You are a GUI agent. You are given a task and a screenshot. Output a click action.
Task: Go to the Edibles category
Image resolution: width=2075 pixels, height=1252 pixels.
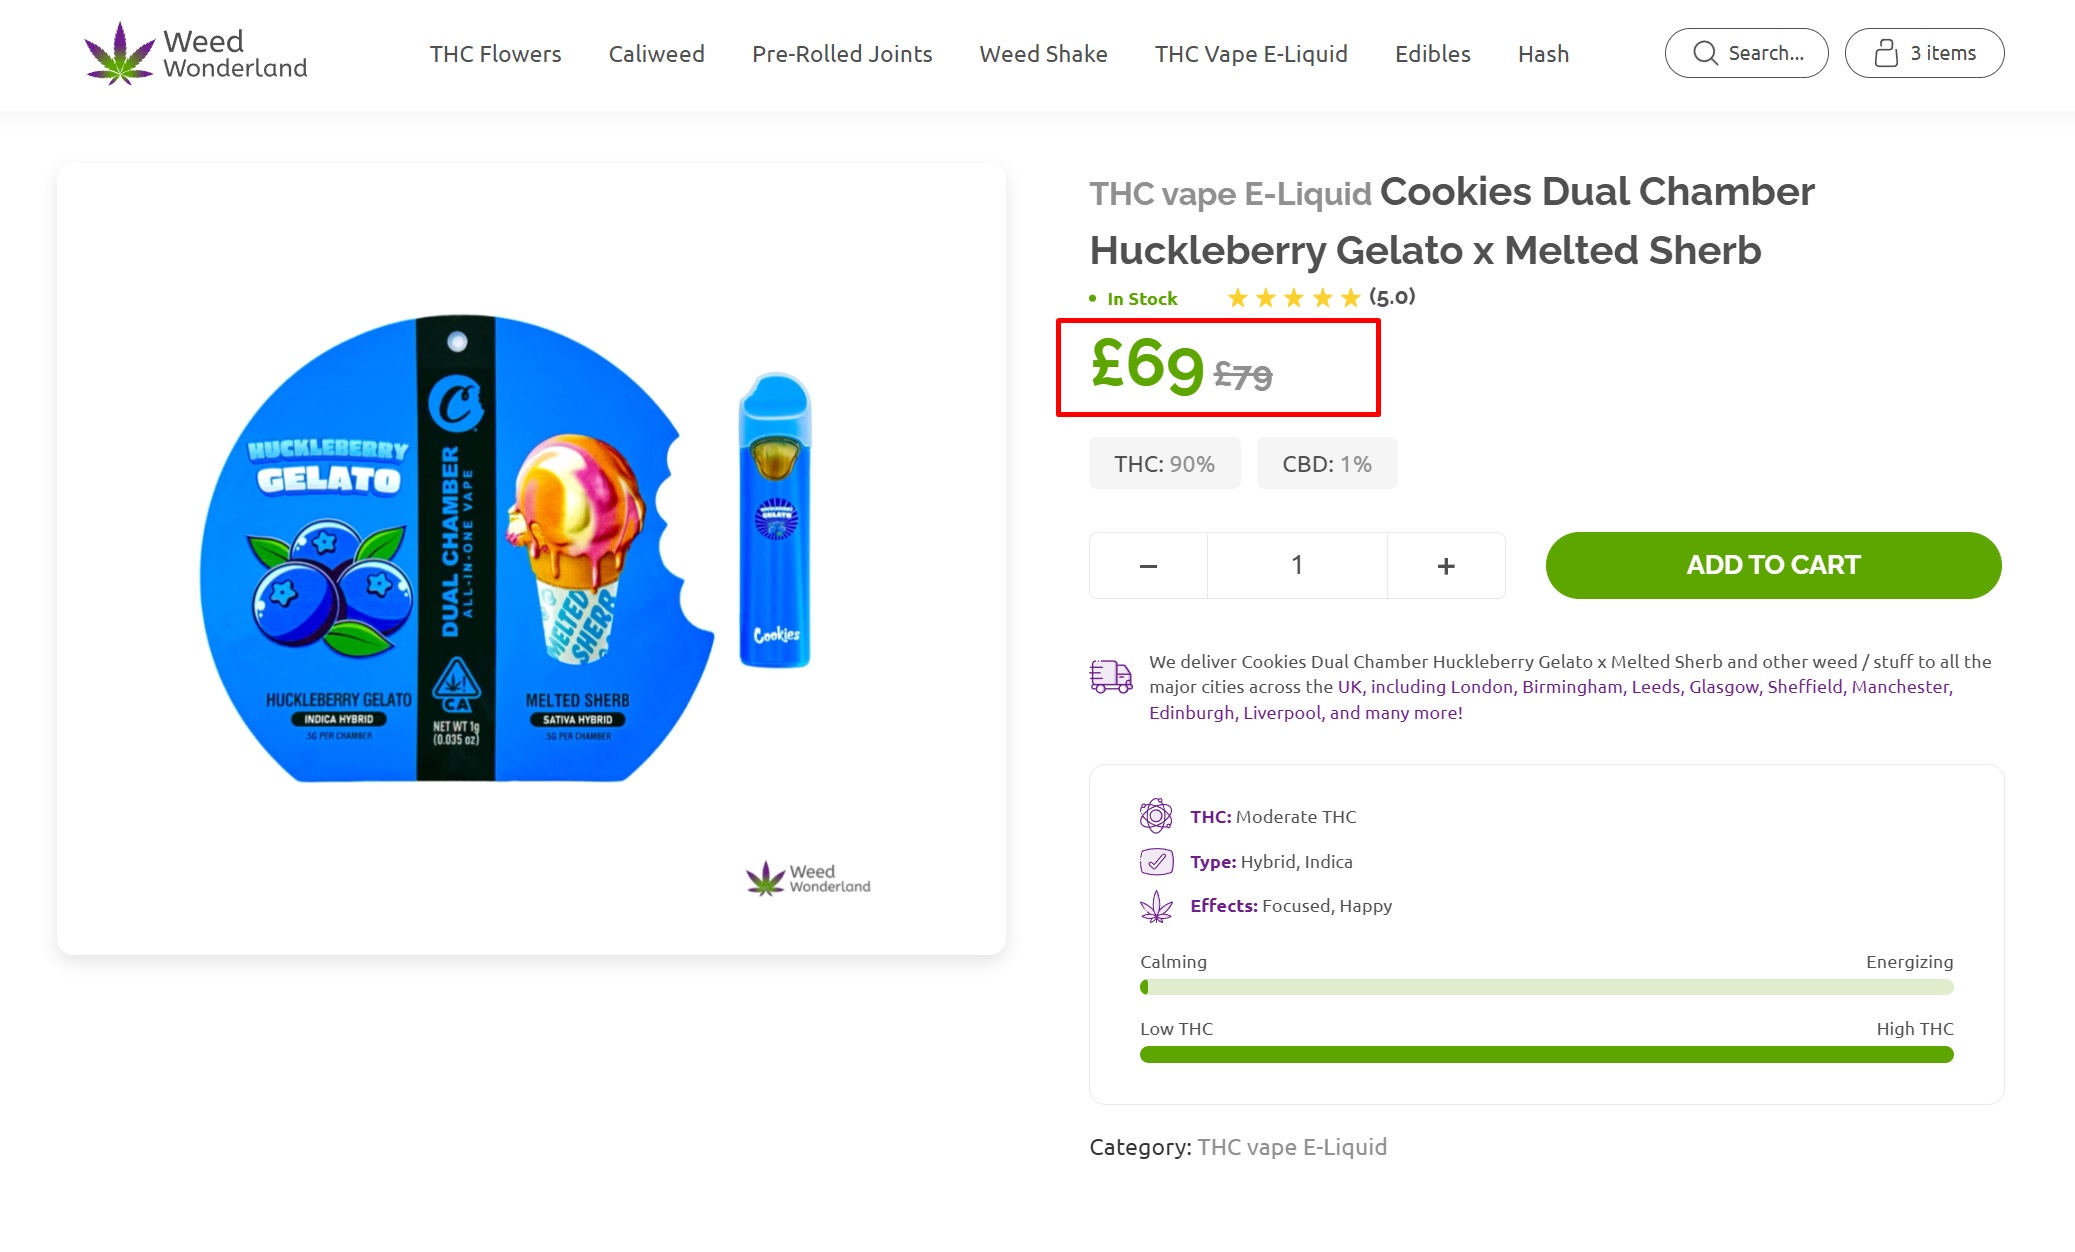[1433, 54]
